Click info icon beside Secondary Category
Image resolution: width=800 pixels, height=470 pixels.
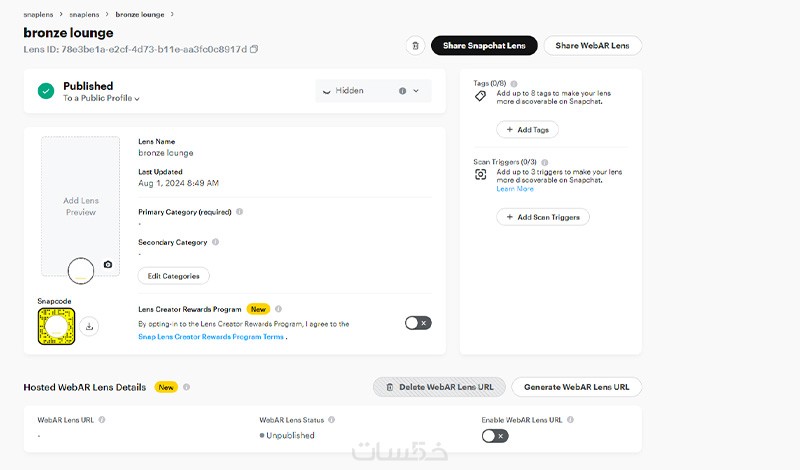point(215,242)
